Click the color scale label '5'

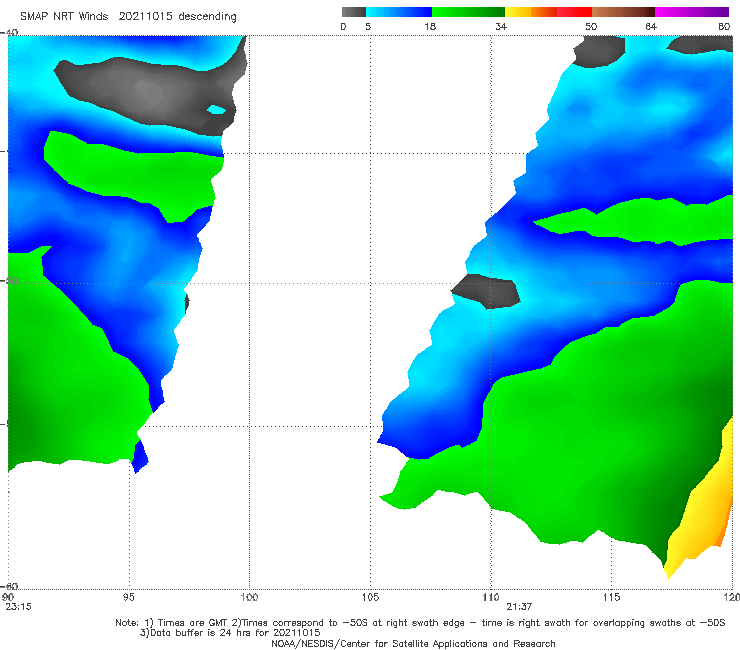[x=368, y=26]
